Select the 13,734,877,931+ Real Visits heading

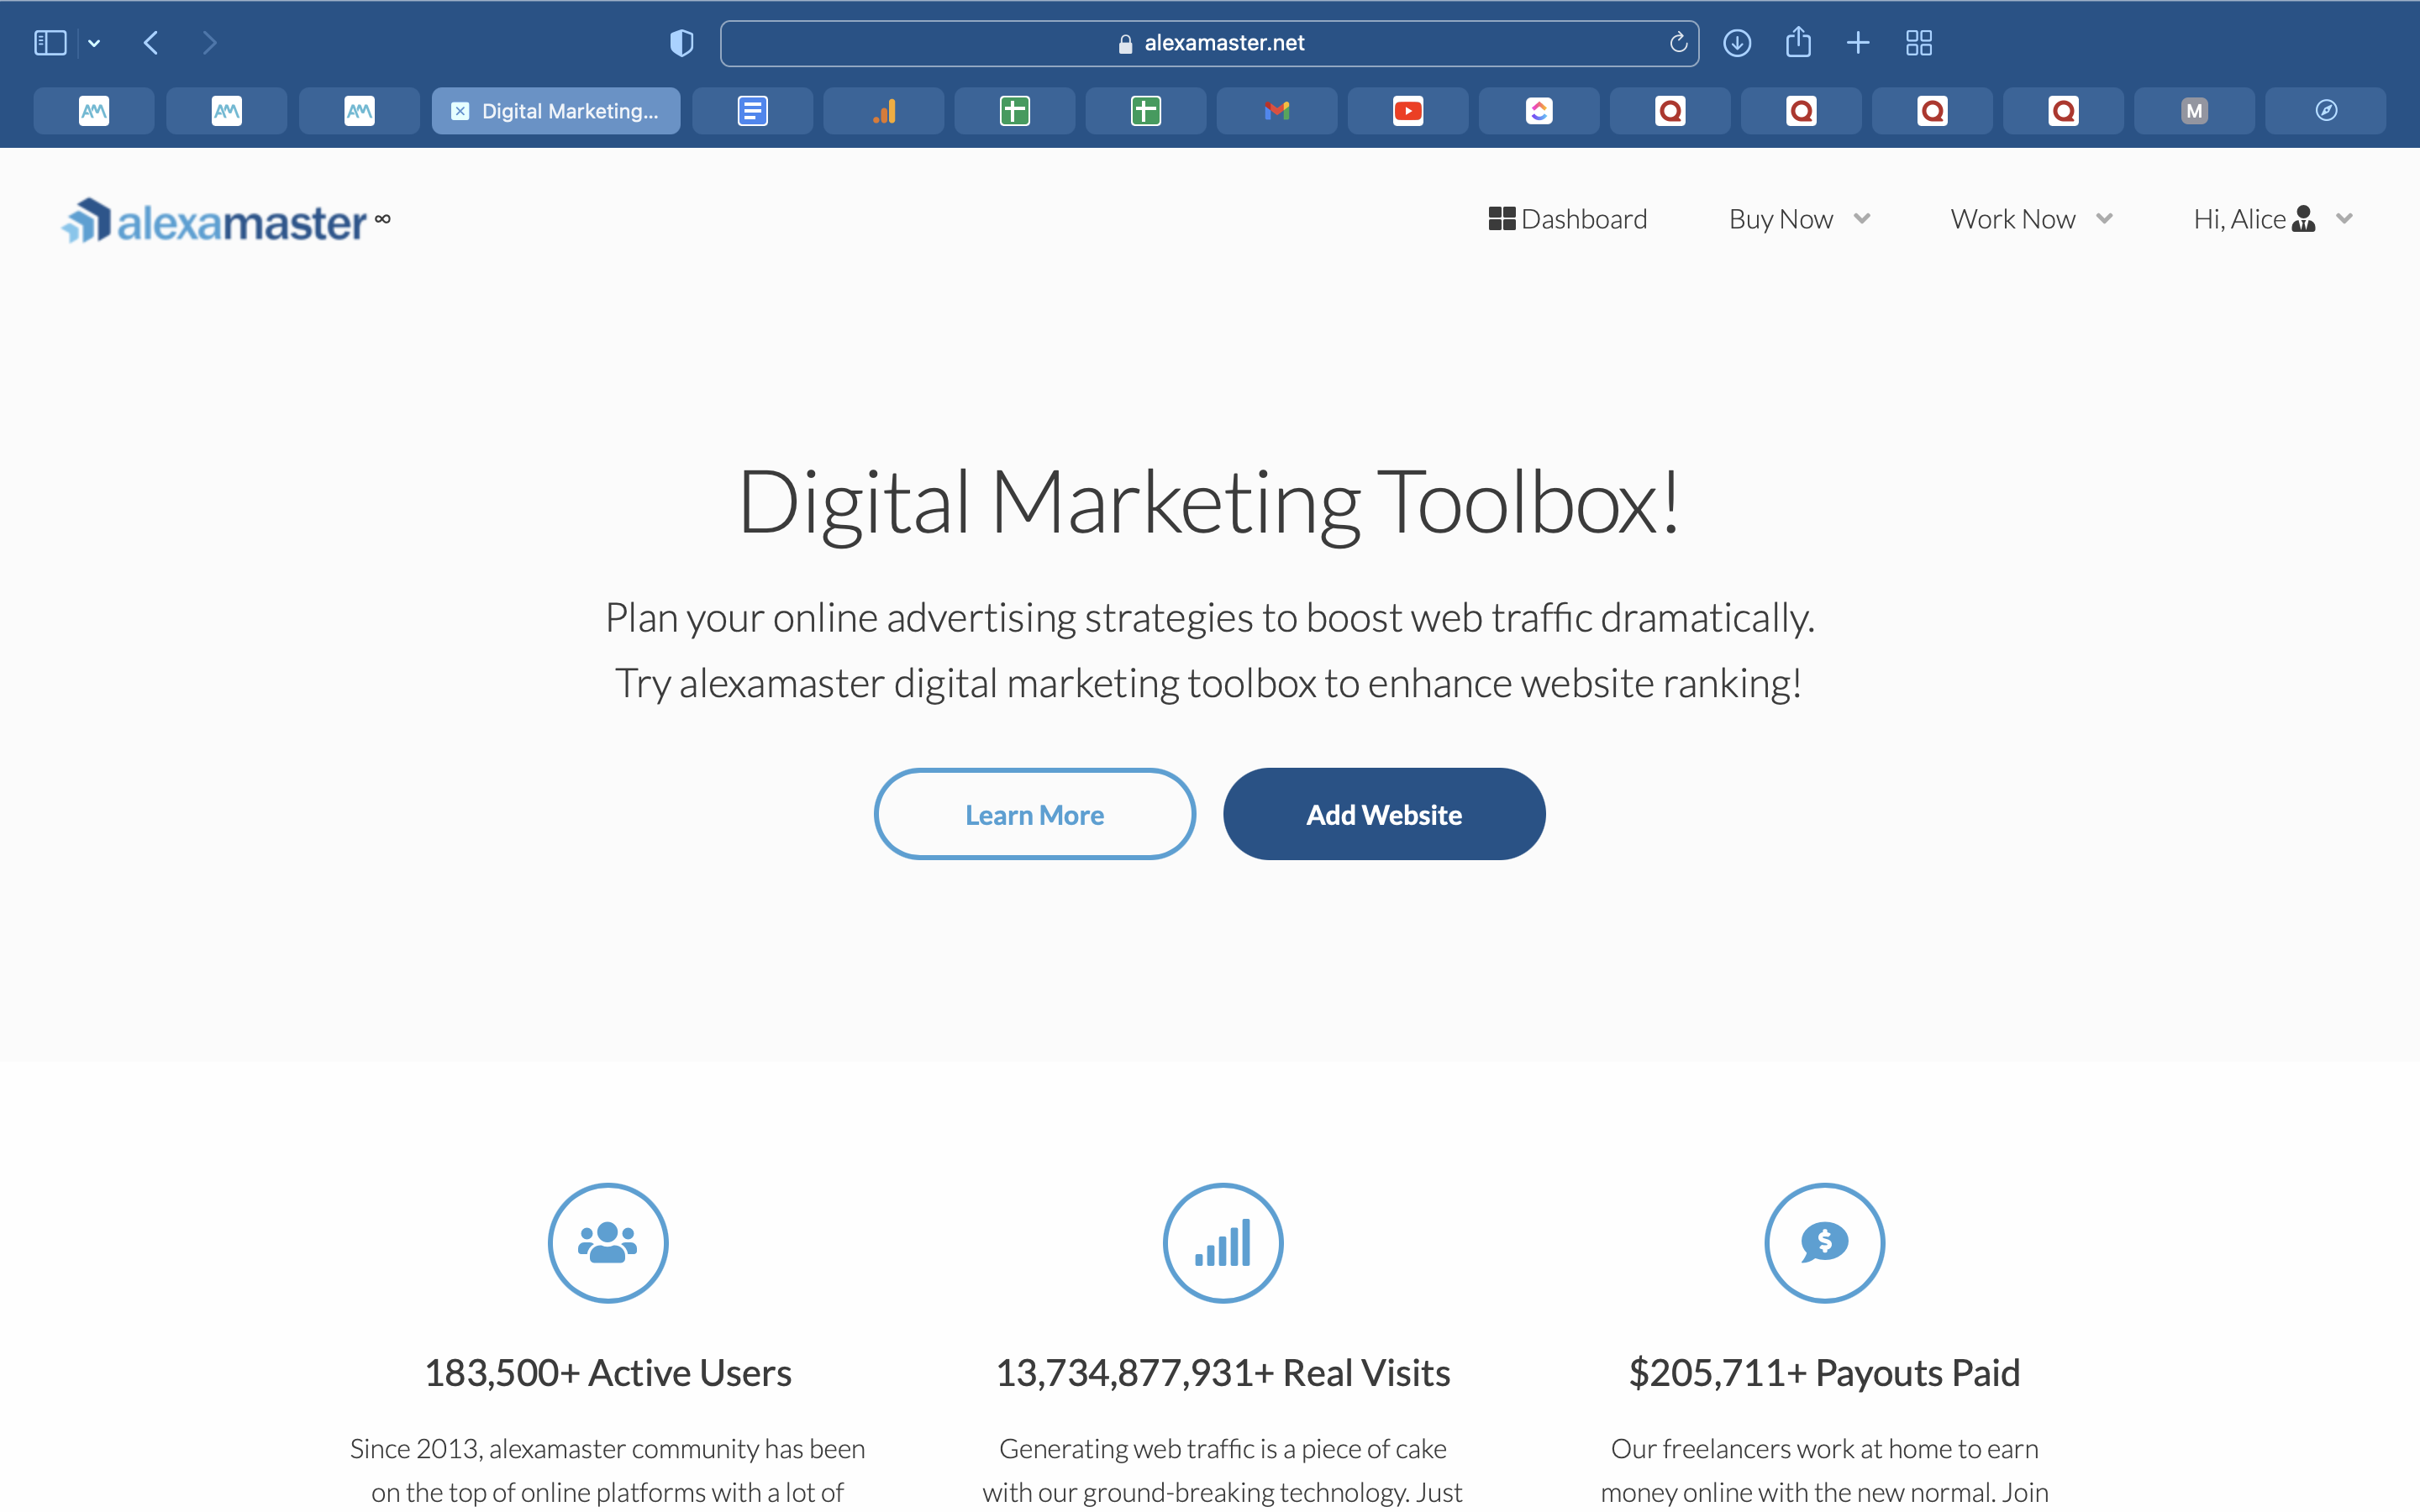coord(1223,1373)
